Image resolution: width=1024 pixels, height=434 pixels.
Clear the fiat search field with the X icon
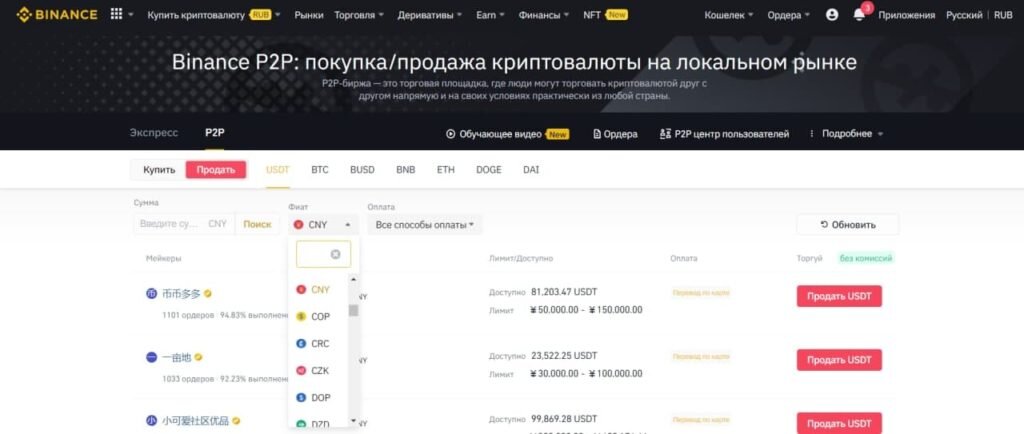coord(336,255)
